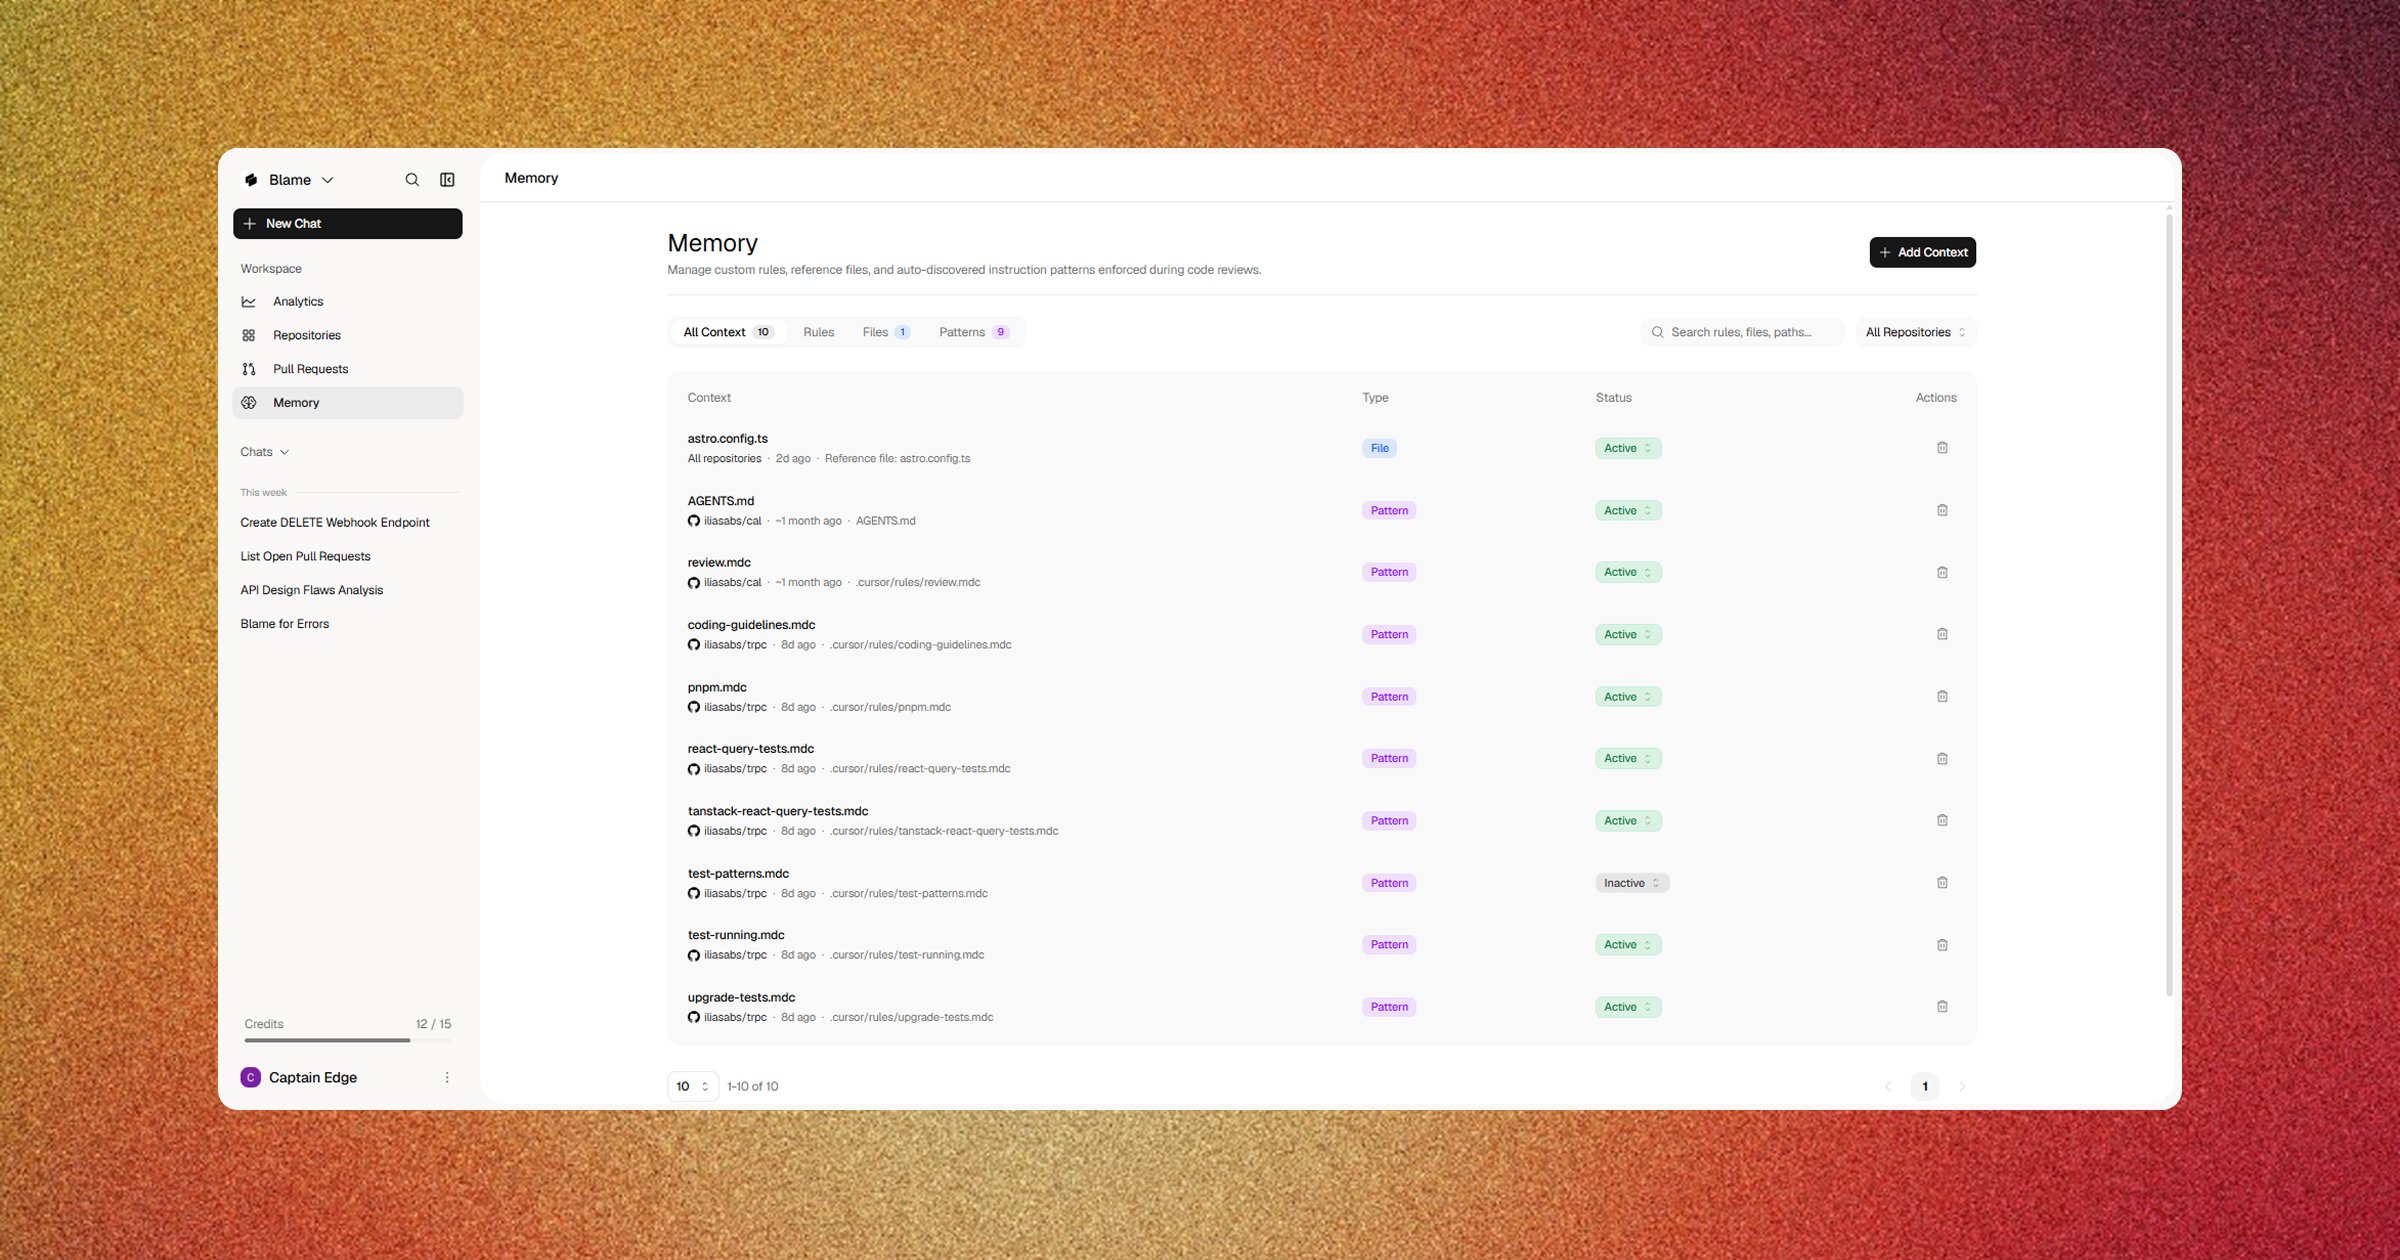Click the search icon in sidebar header
Screen dimensions: 2400x1260
[412, 180]
